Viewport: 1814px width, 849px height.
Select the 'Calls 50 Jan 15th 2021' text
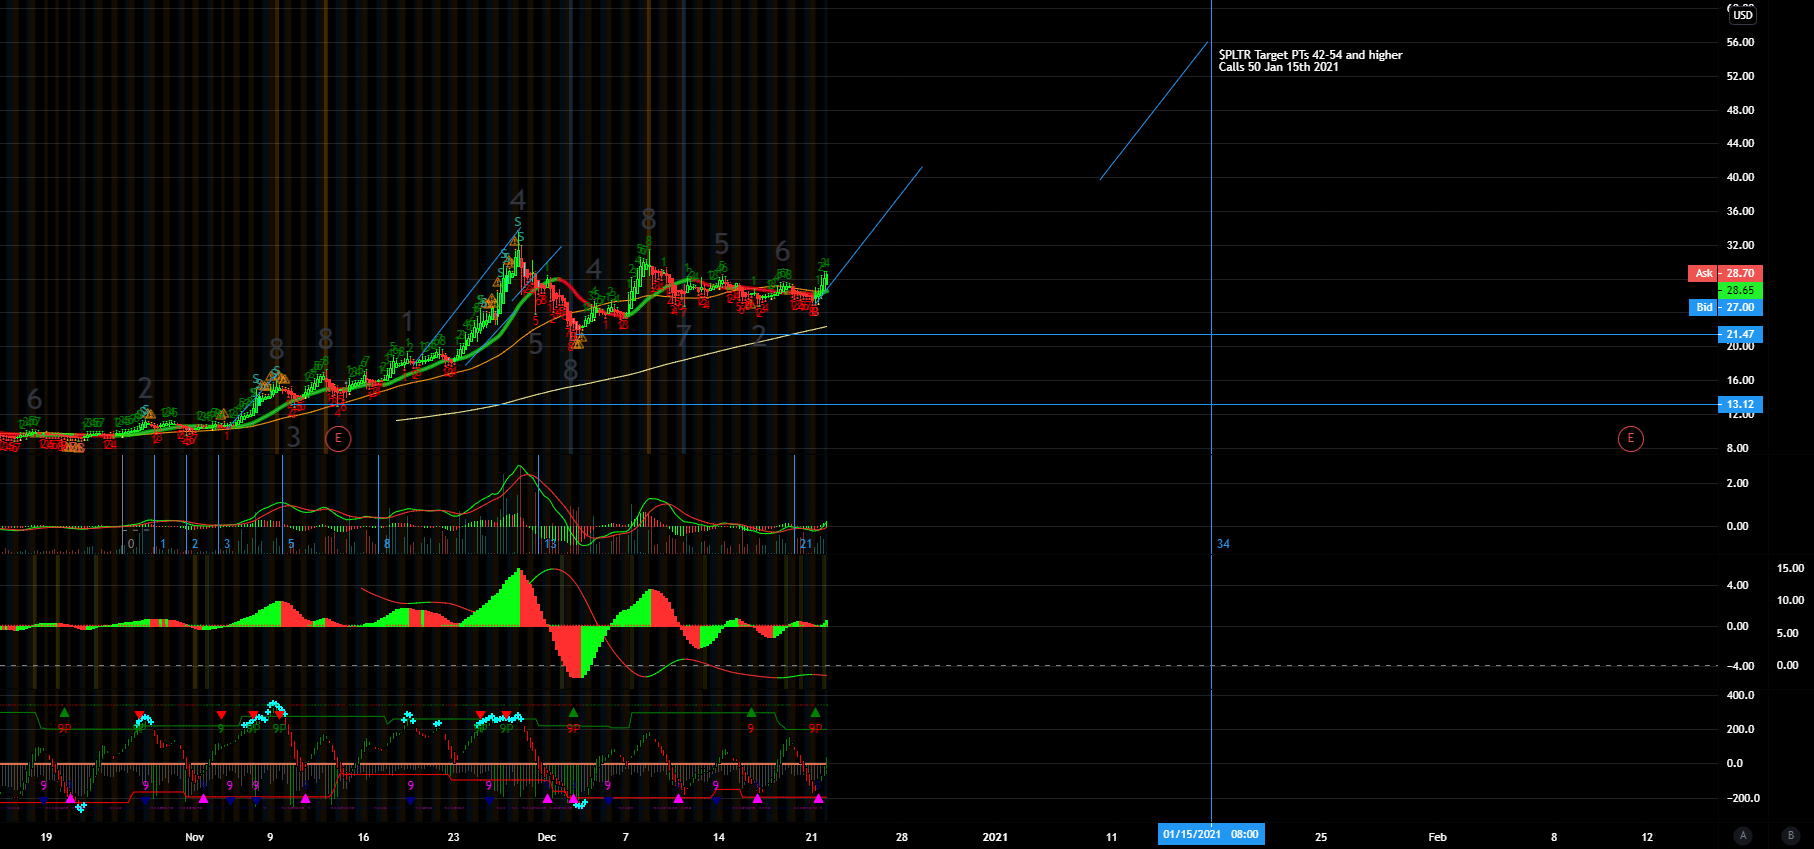coord(1278,67)
